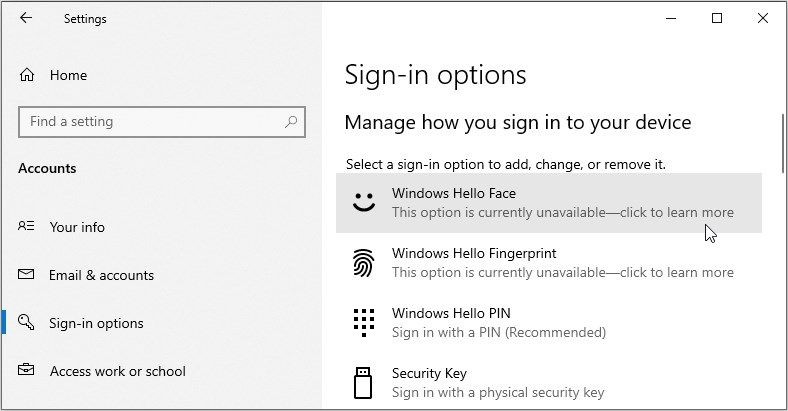788x411 pixels.
Task: Expand the Security Key option
Action: click(549, 382)
